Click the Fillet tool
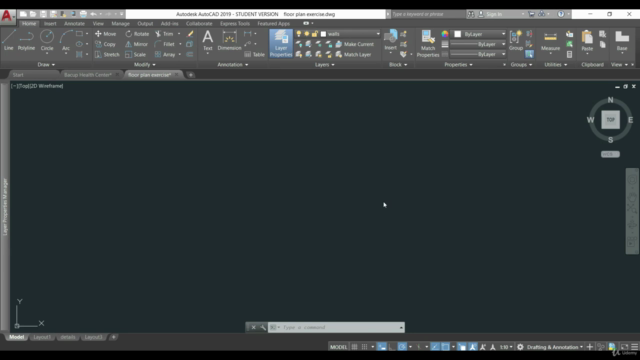The image size is (640, 360). point(165,44)
